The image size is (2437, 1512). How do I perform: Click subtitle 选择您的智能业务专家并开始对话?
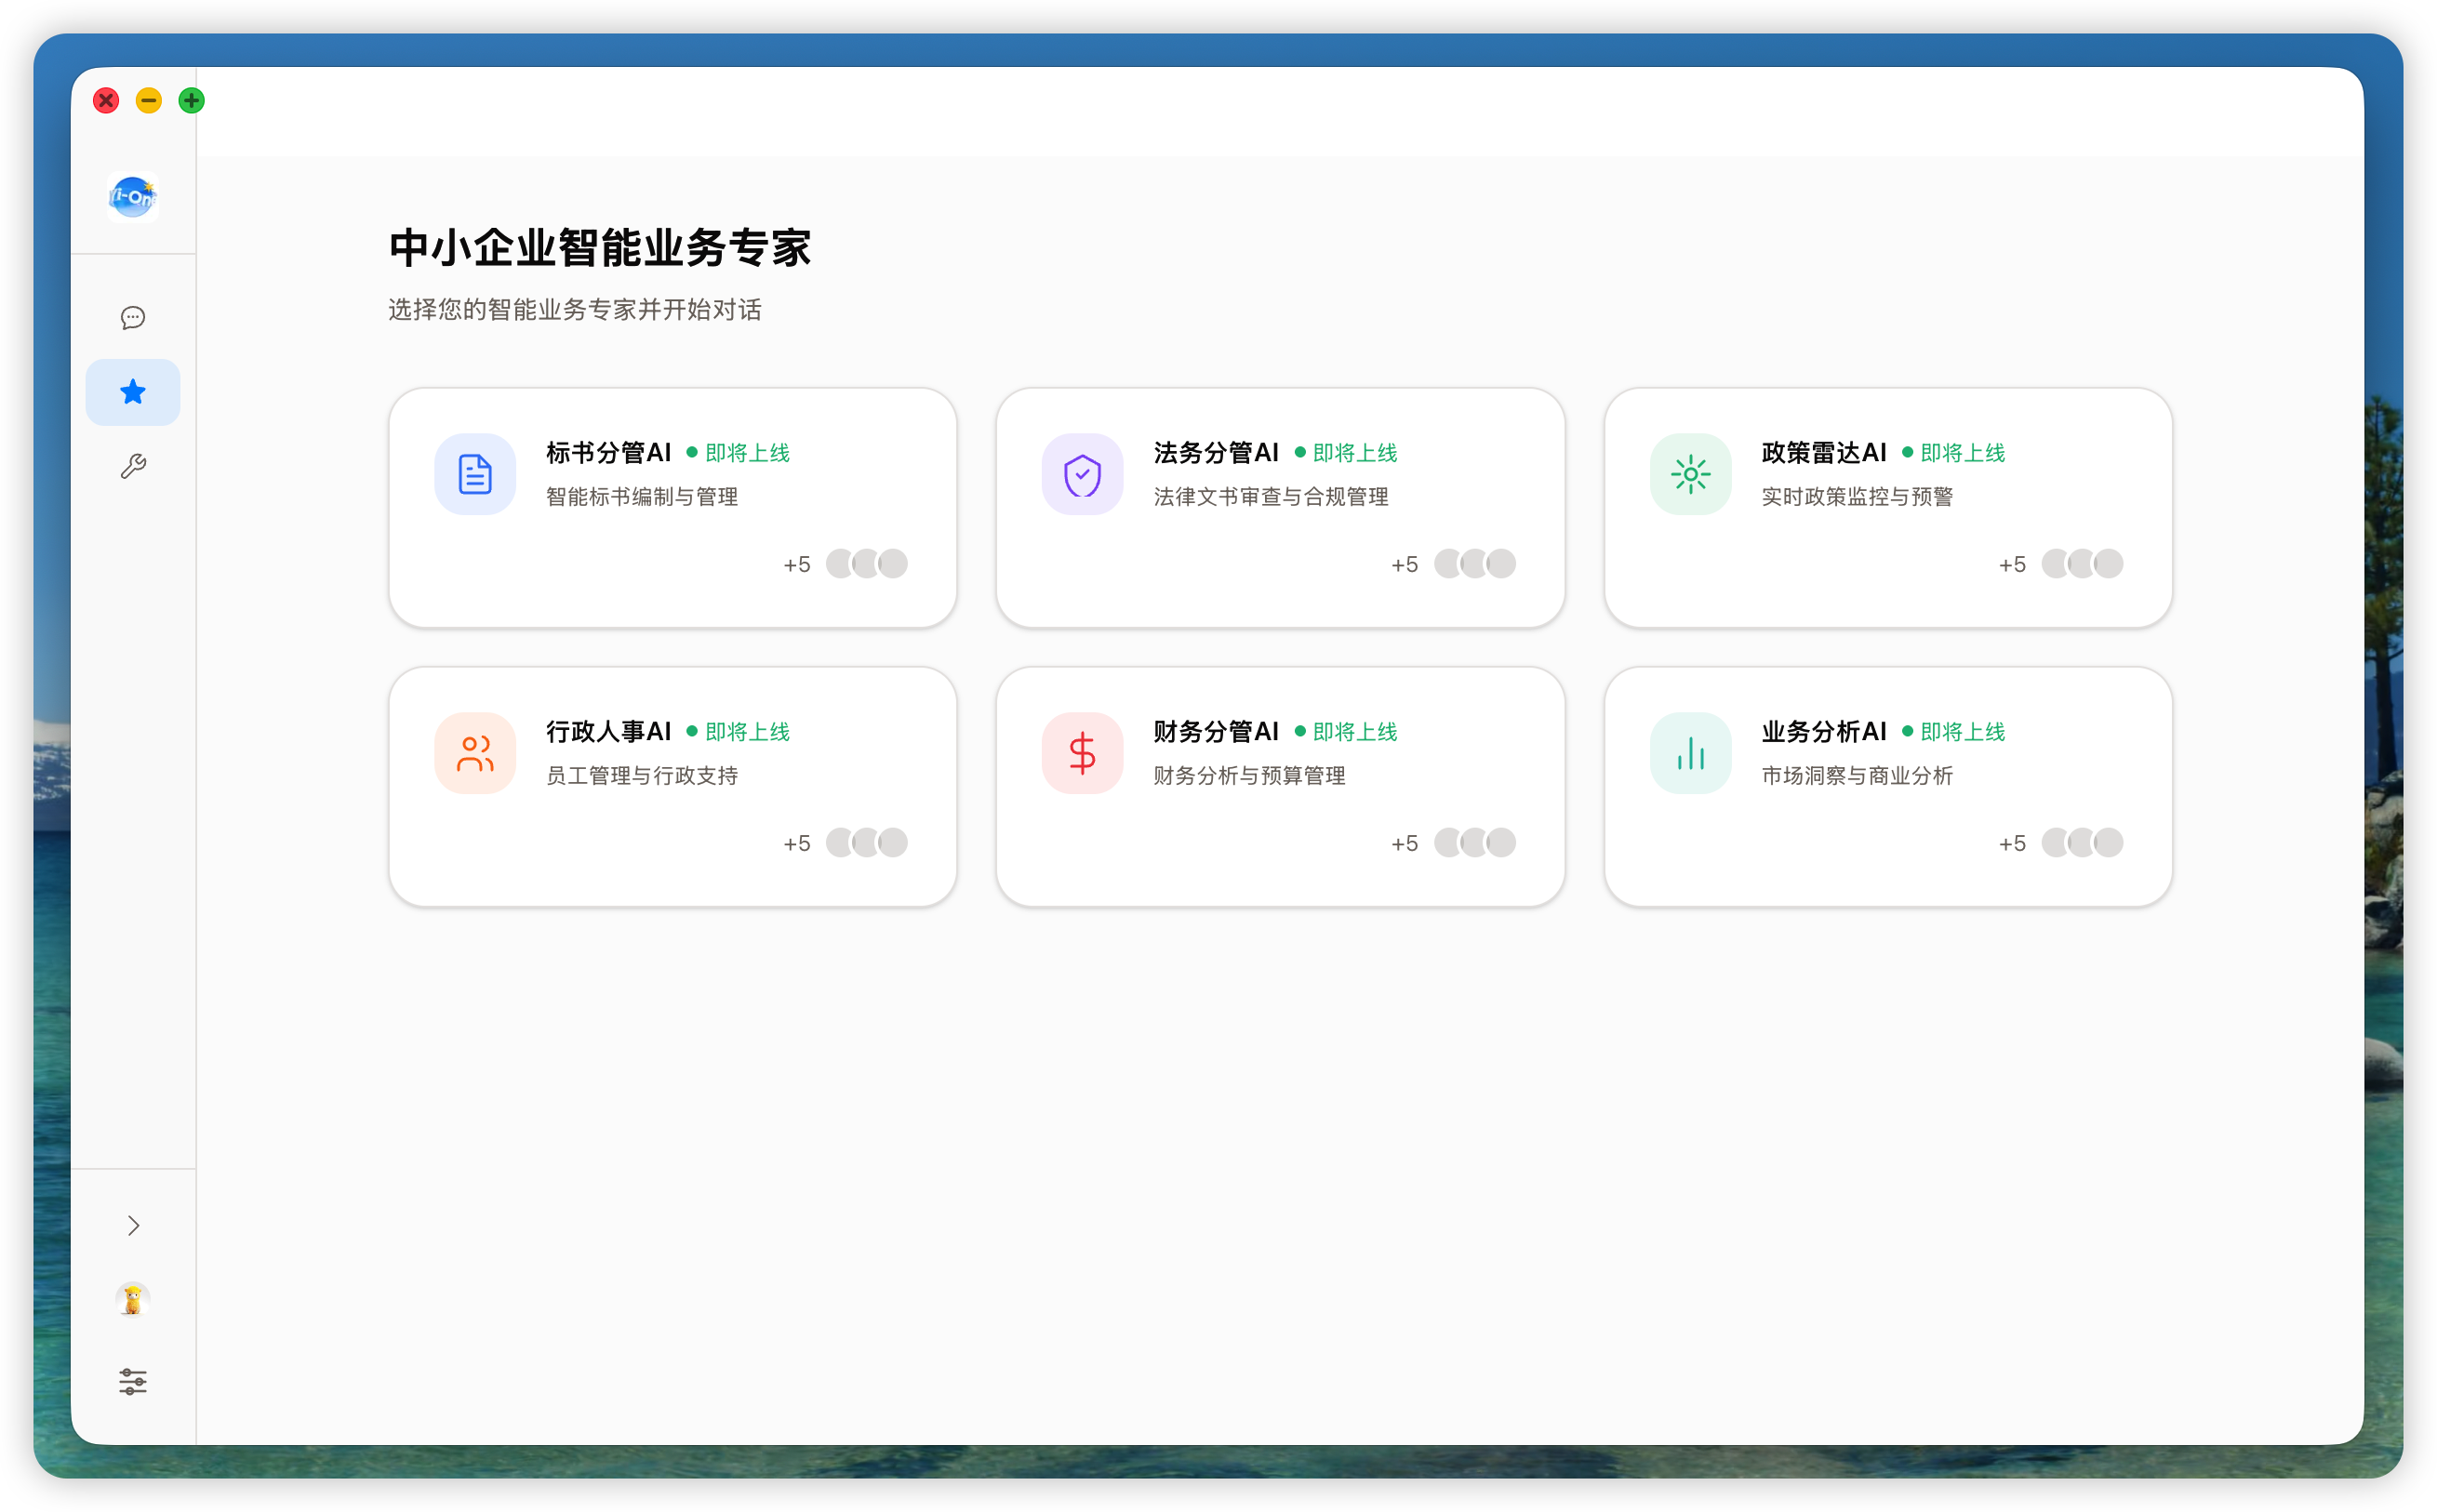tap(575, 310)
